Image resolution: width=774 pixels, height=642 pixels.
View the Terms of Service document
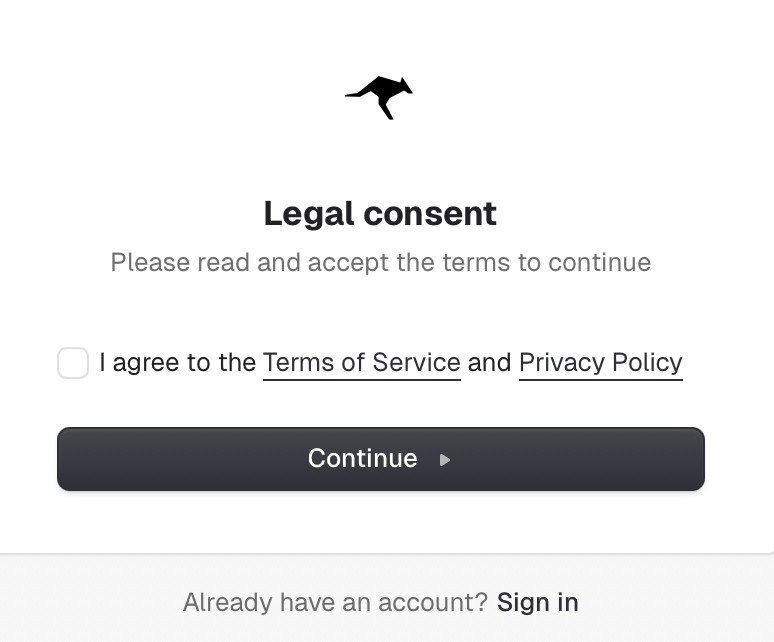coord(361,362)
